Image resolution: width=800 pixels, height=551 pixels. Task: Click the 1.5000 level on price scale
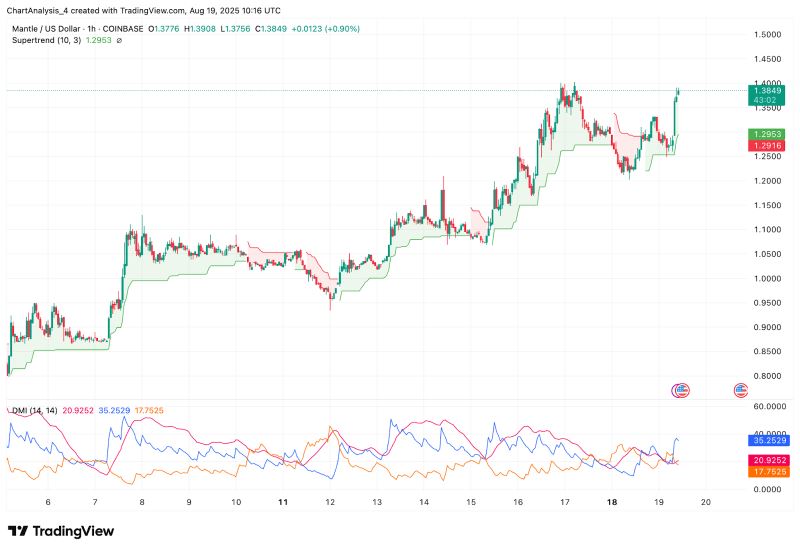point(768,34)
